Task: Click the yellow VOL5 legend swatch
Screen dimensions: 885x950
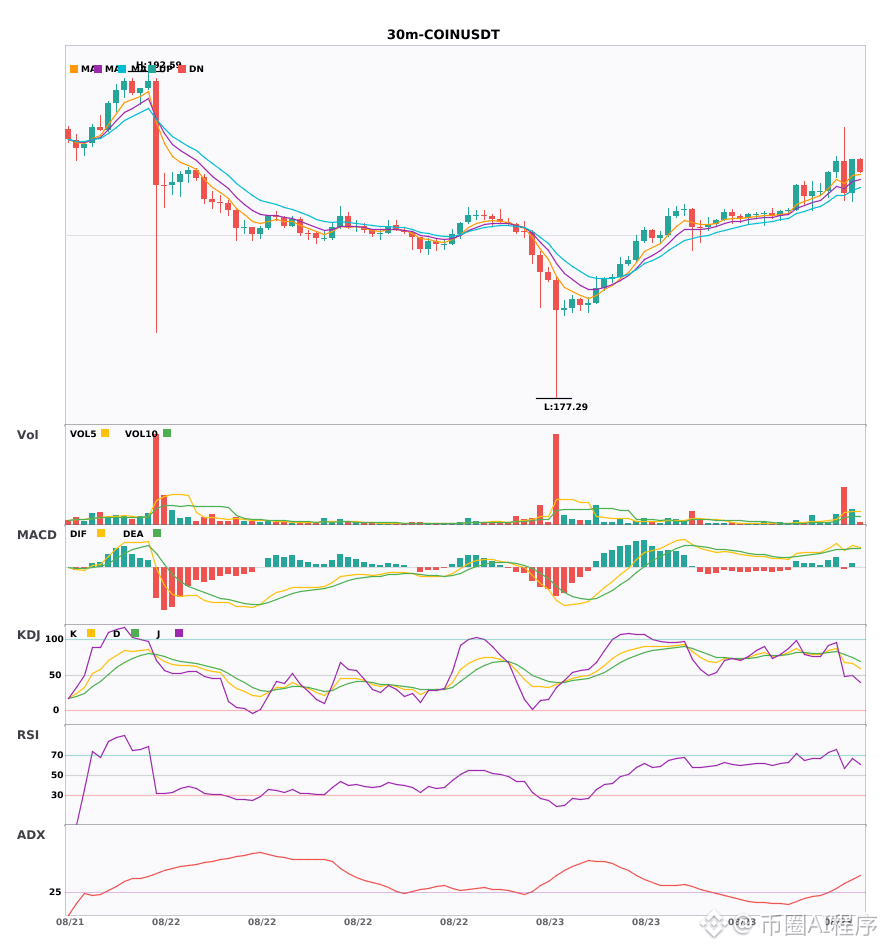Action: click(x=105, y=433)
